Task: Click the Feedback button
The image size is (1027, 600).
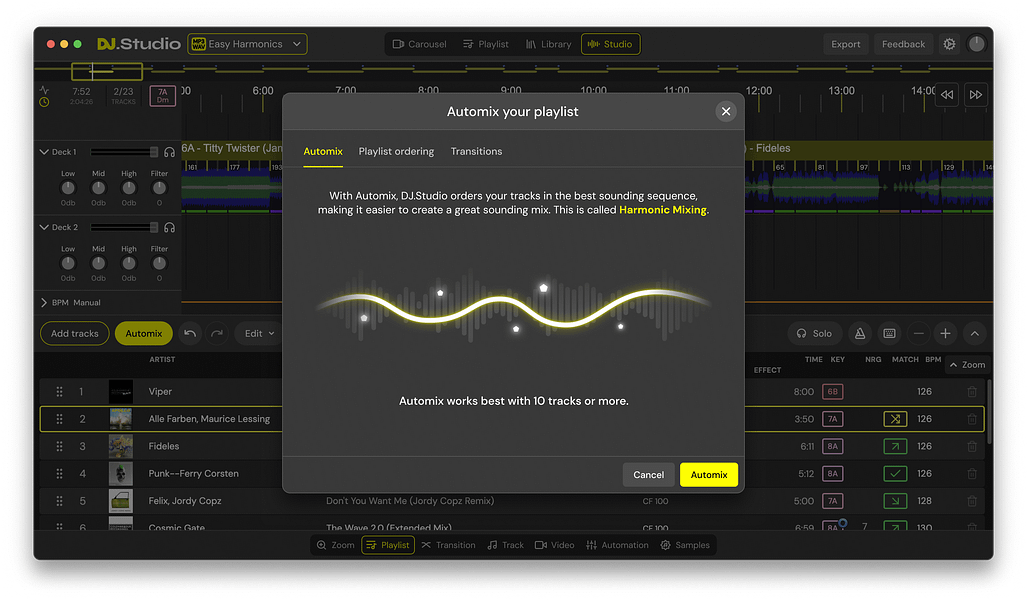Action: tap(903, 44)
